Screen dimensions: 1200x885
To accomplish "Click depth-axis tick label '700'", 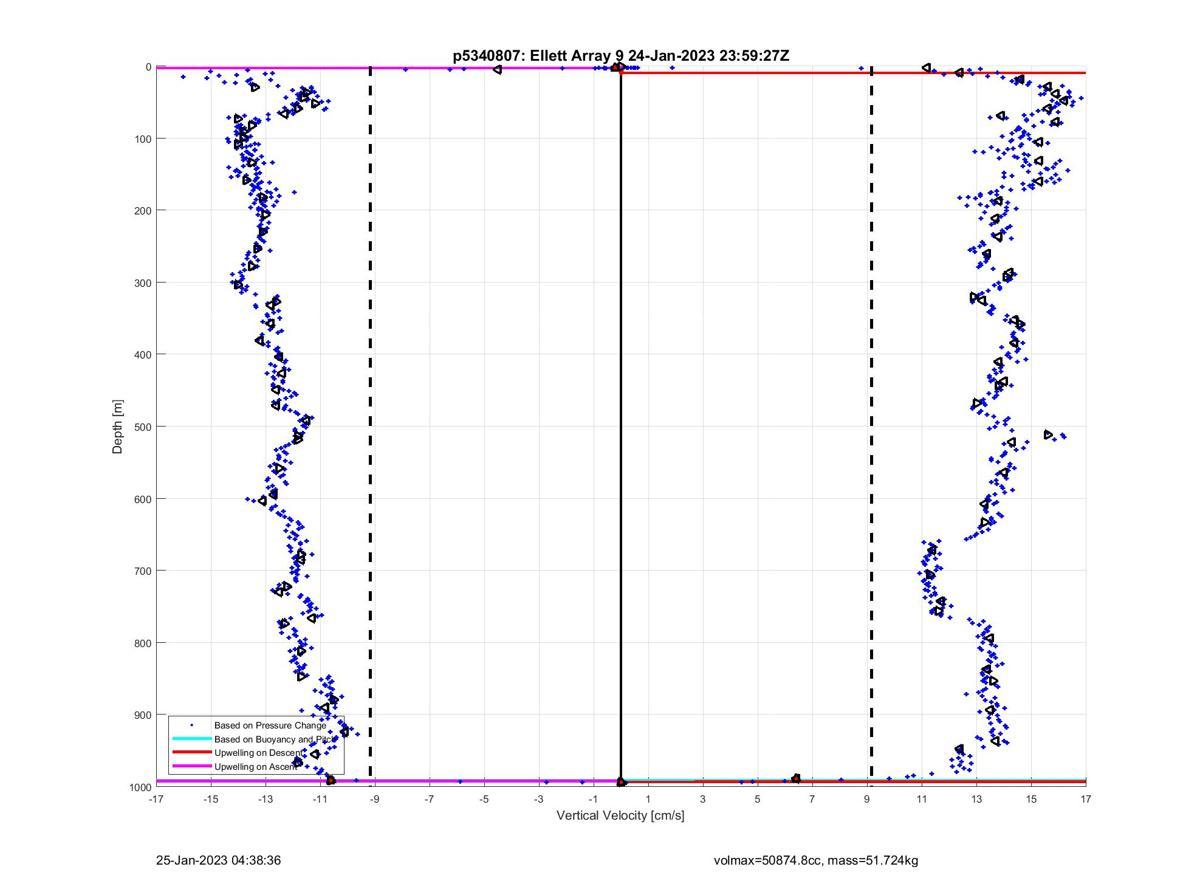I will click(142, 570).
